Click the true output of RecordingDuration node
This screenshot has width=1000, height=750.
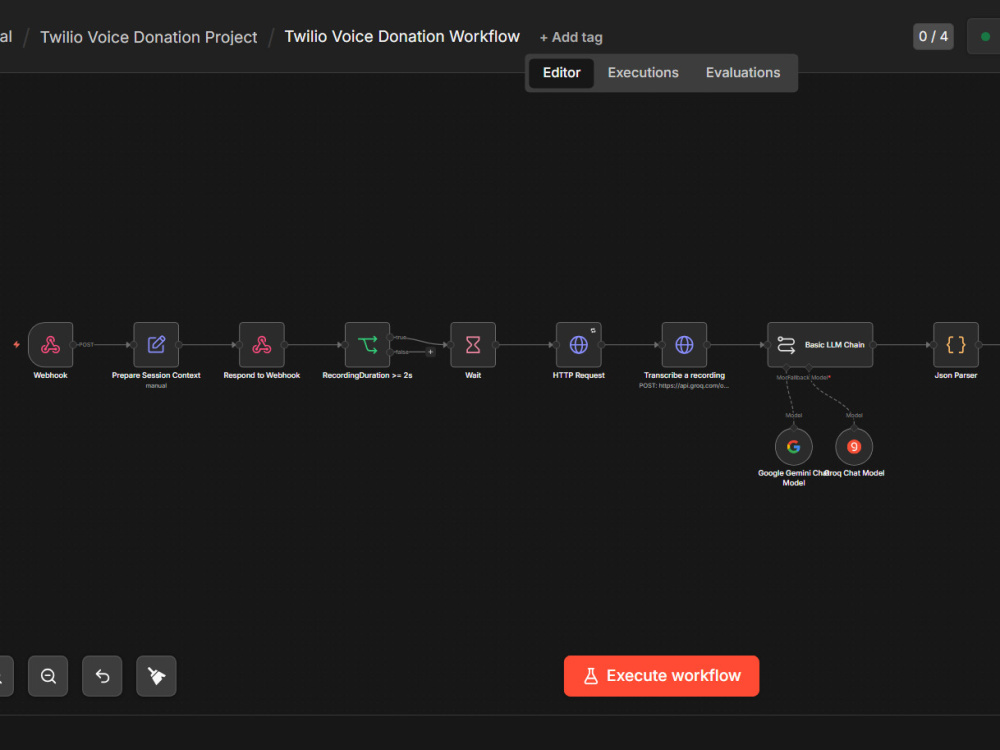point(390,337)
